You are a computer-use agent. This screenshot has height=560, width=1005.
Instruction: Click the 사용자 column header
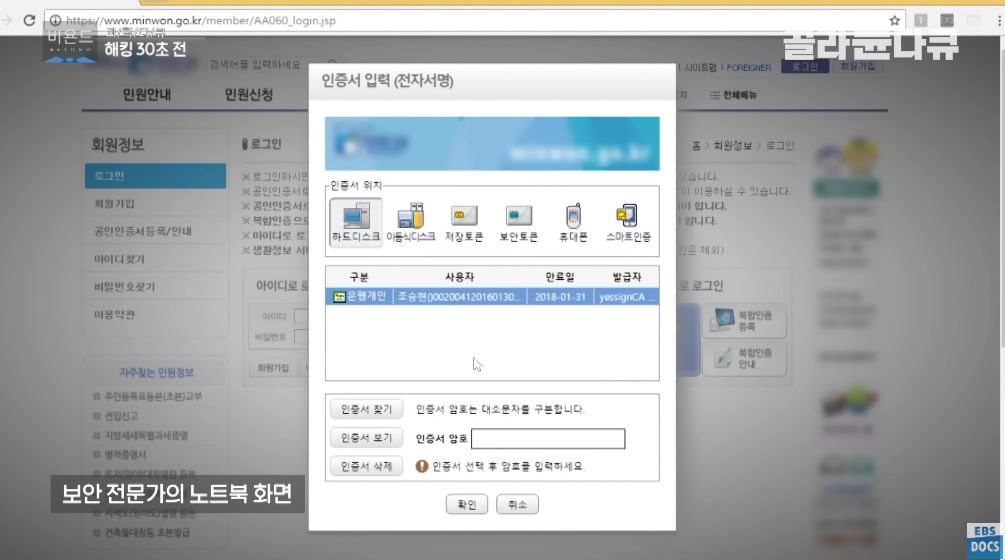click(460, 277)
